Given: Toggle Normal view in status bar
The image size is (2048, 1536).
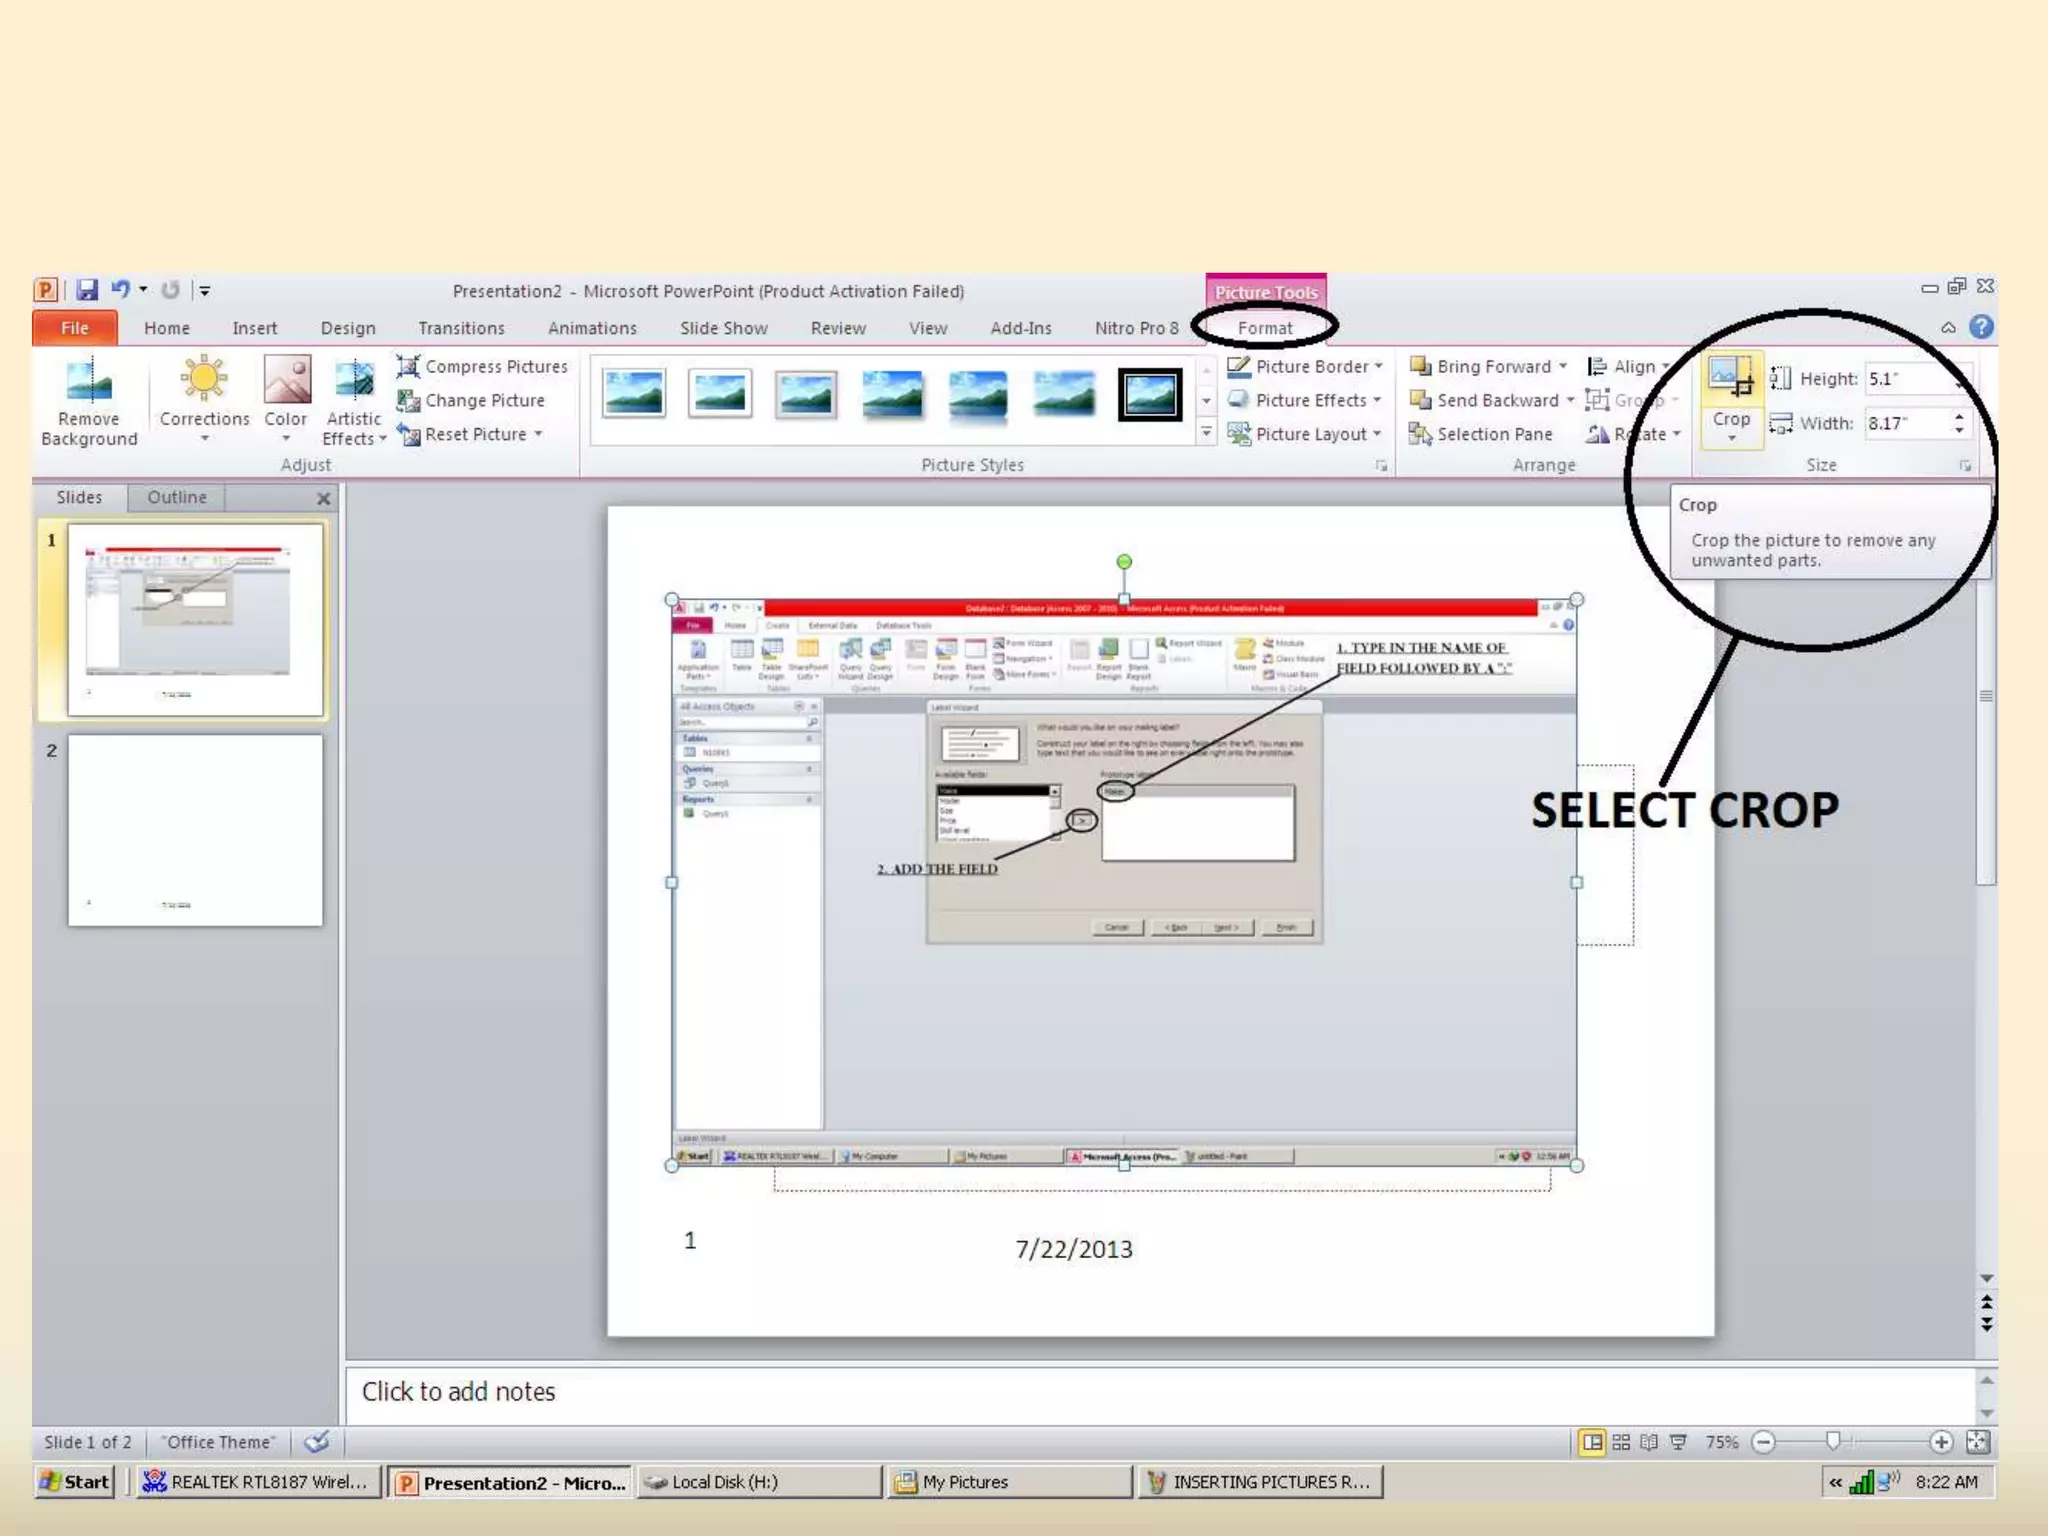Looking at the screenshot, I should coord(1592,1442).
